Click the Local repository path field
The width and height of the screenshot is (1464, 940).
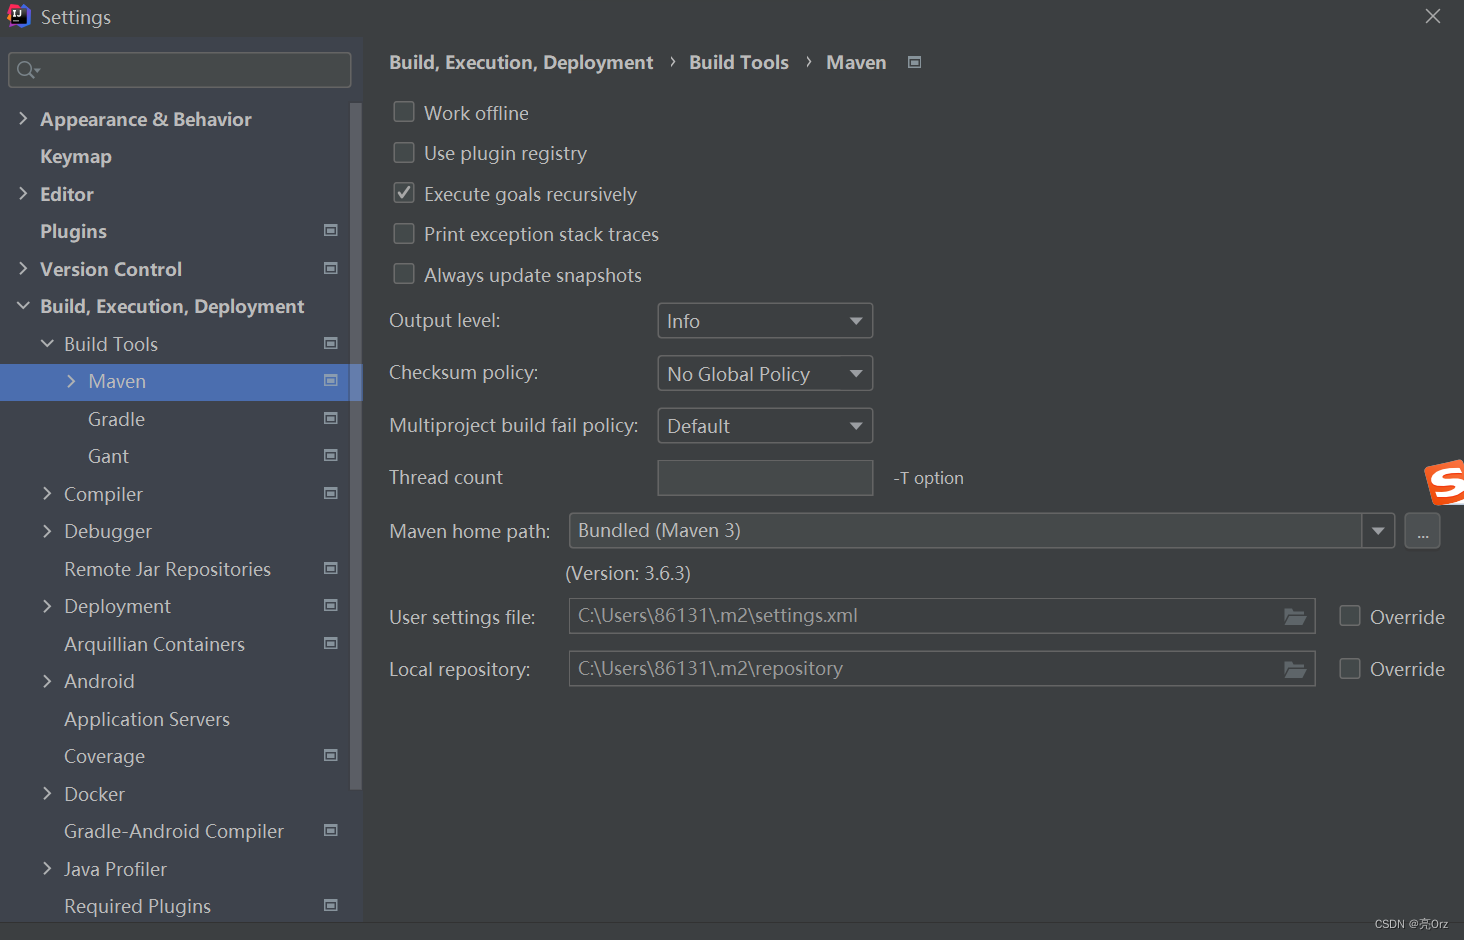tap(942, 669)
